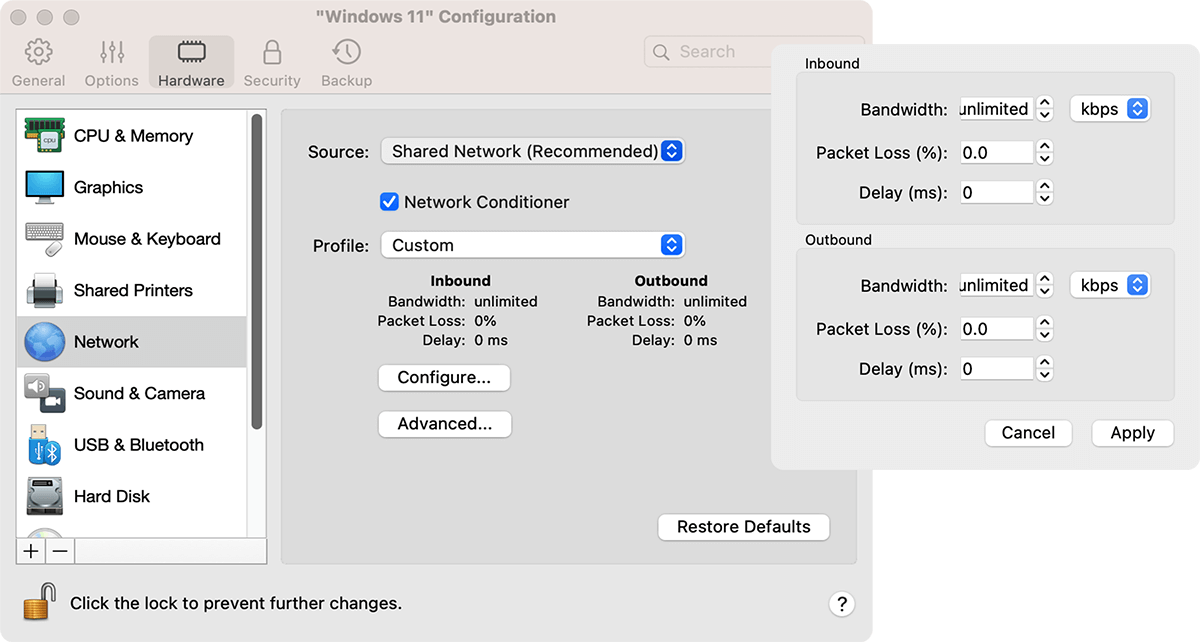Click the Hard Disk drive icon
Viewport: 1200px width, 642px height.
(x=45, y=497)
